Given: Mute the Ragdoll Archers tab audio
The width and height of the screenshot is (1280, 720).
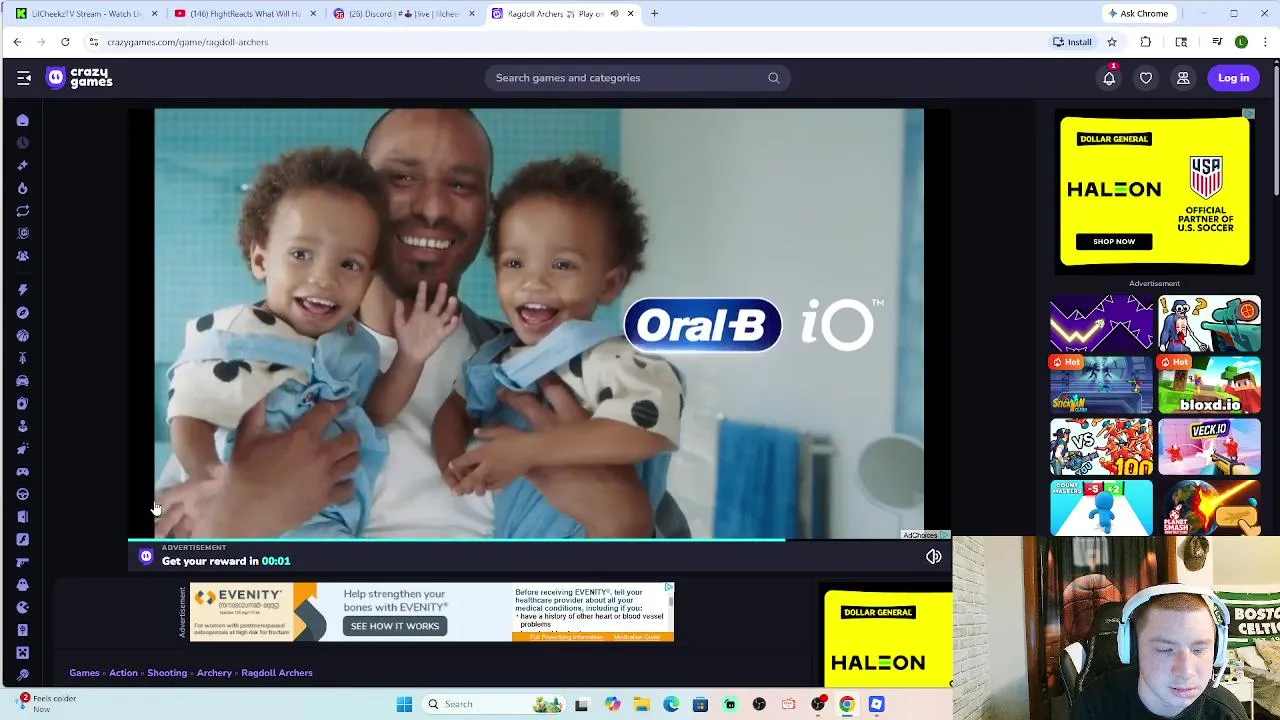Looking at the screenshot, I should coord(614,14).
